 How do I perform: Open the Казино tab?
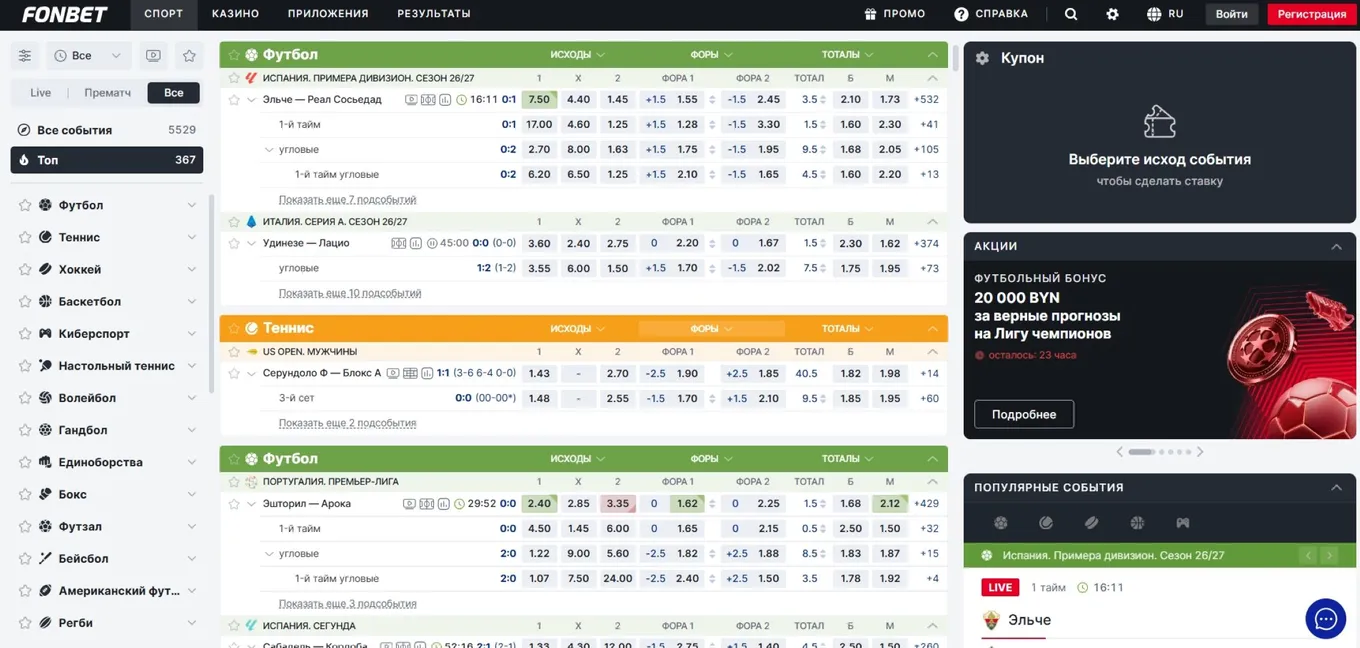coord(235,14)
